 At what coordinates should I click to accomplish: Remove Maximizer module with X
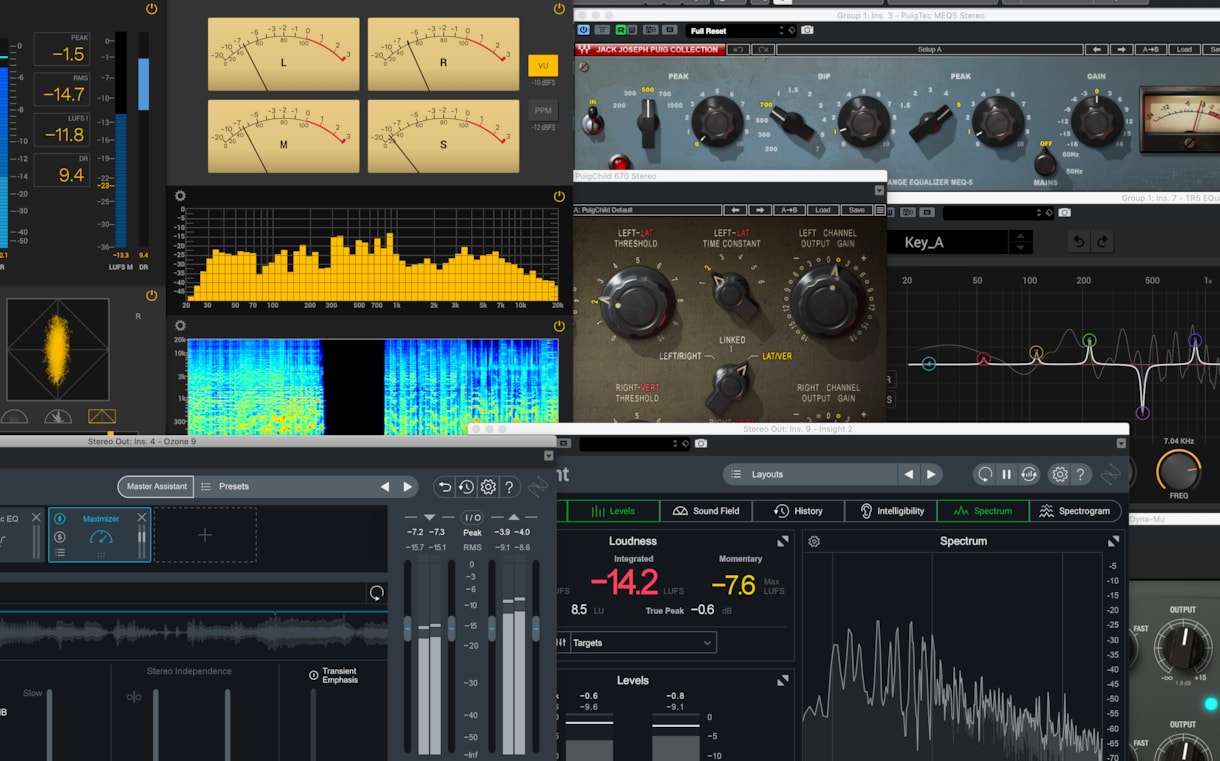(142, 517)
